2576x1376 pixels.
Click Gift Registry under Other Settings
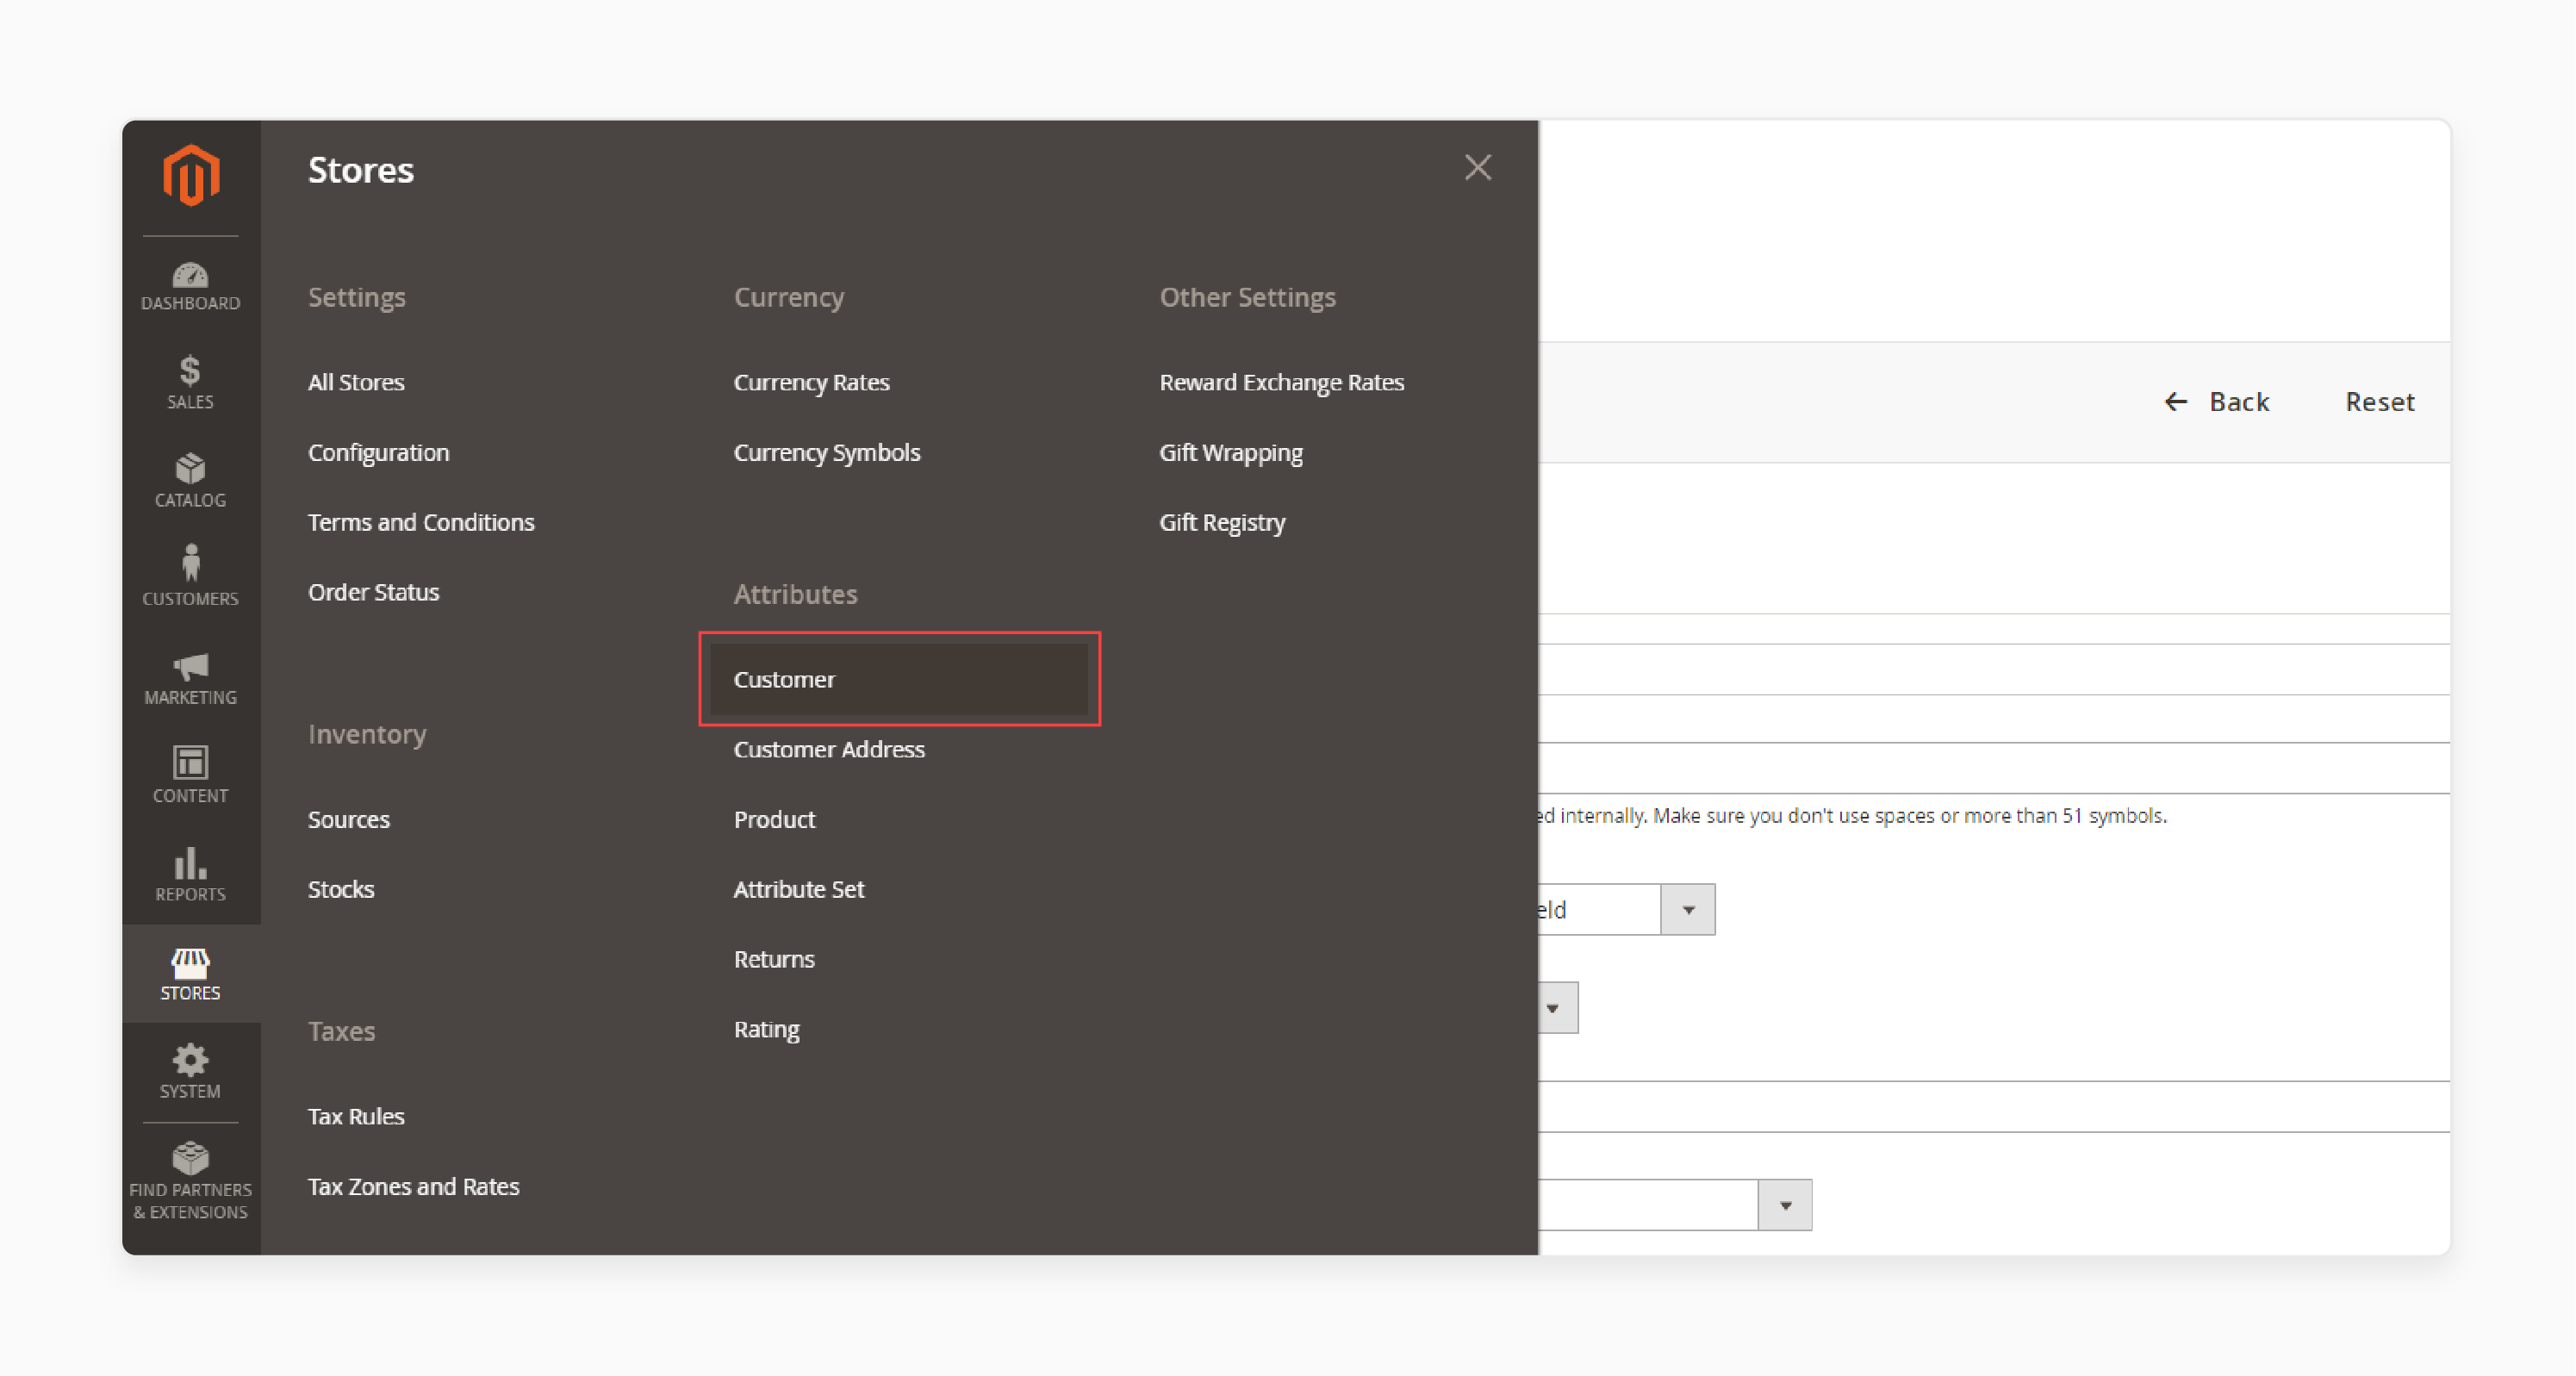click(x=1222, y=521)
